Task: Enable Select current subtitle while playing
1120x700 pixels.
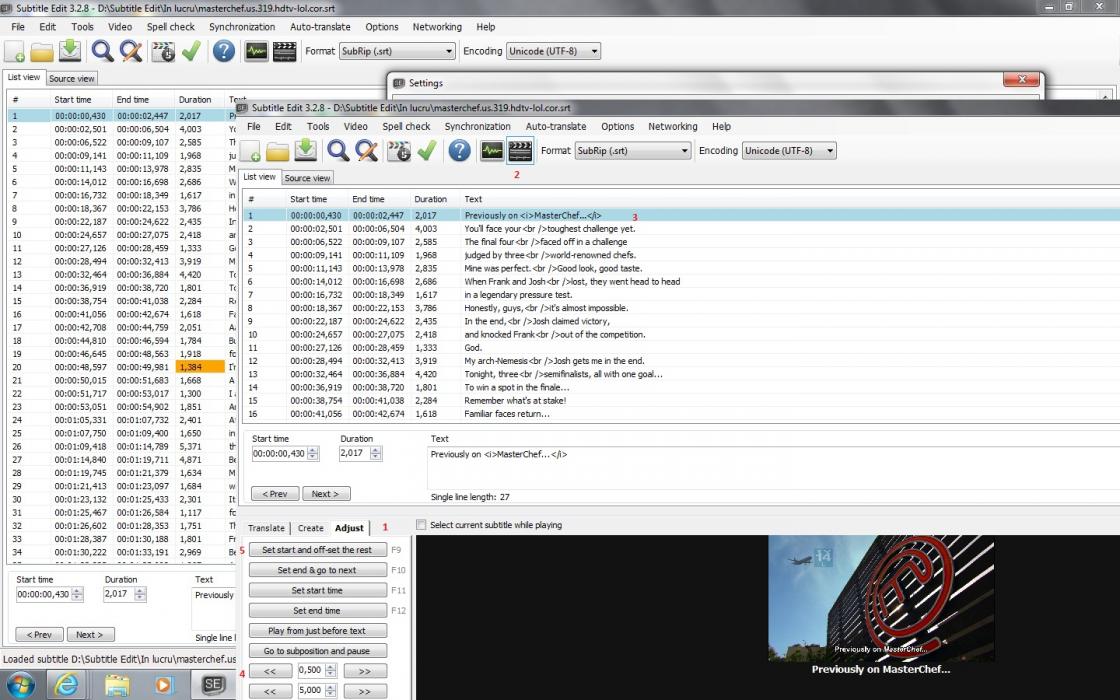Action: point(421,525)
